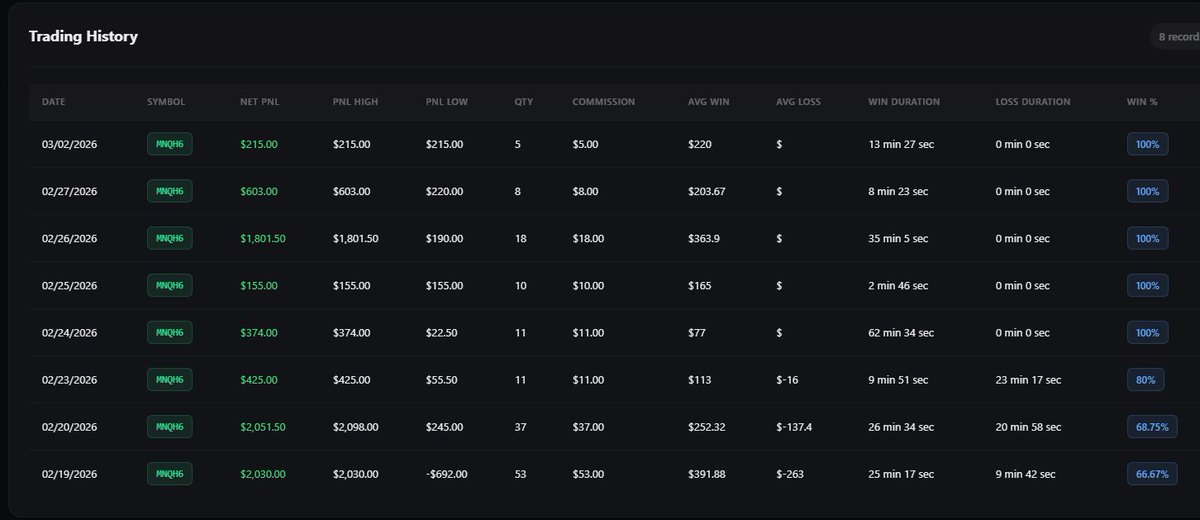Screen dimensions: 1200x520
Task: Click the 100% win badge for 03/02/2026
Action: point(1147,144)
